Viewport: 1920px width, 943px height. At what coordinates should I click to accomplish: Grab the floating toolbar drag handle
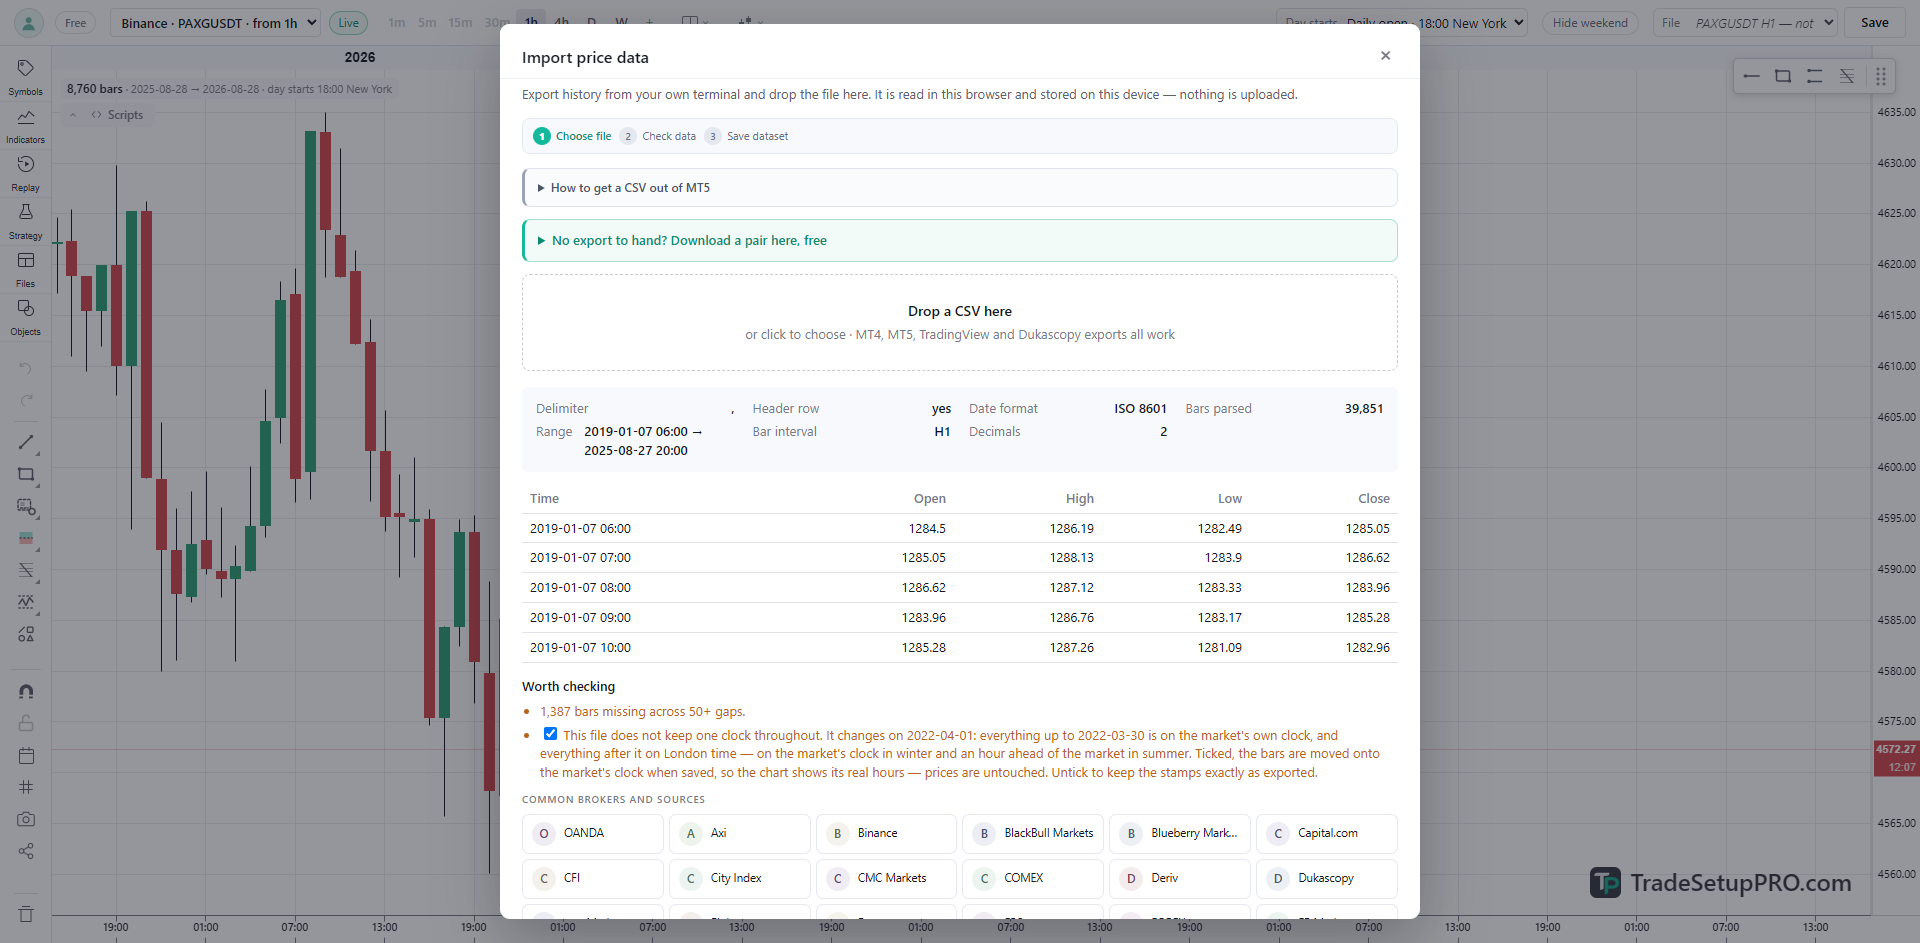[1880, 76]
